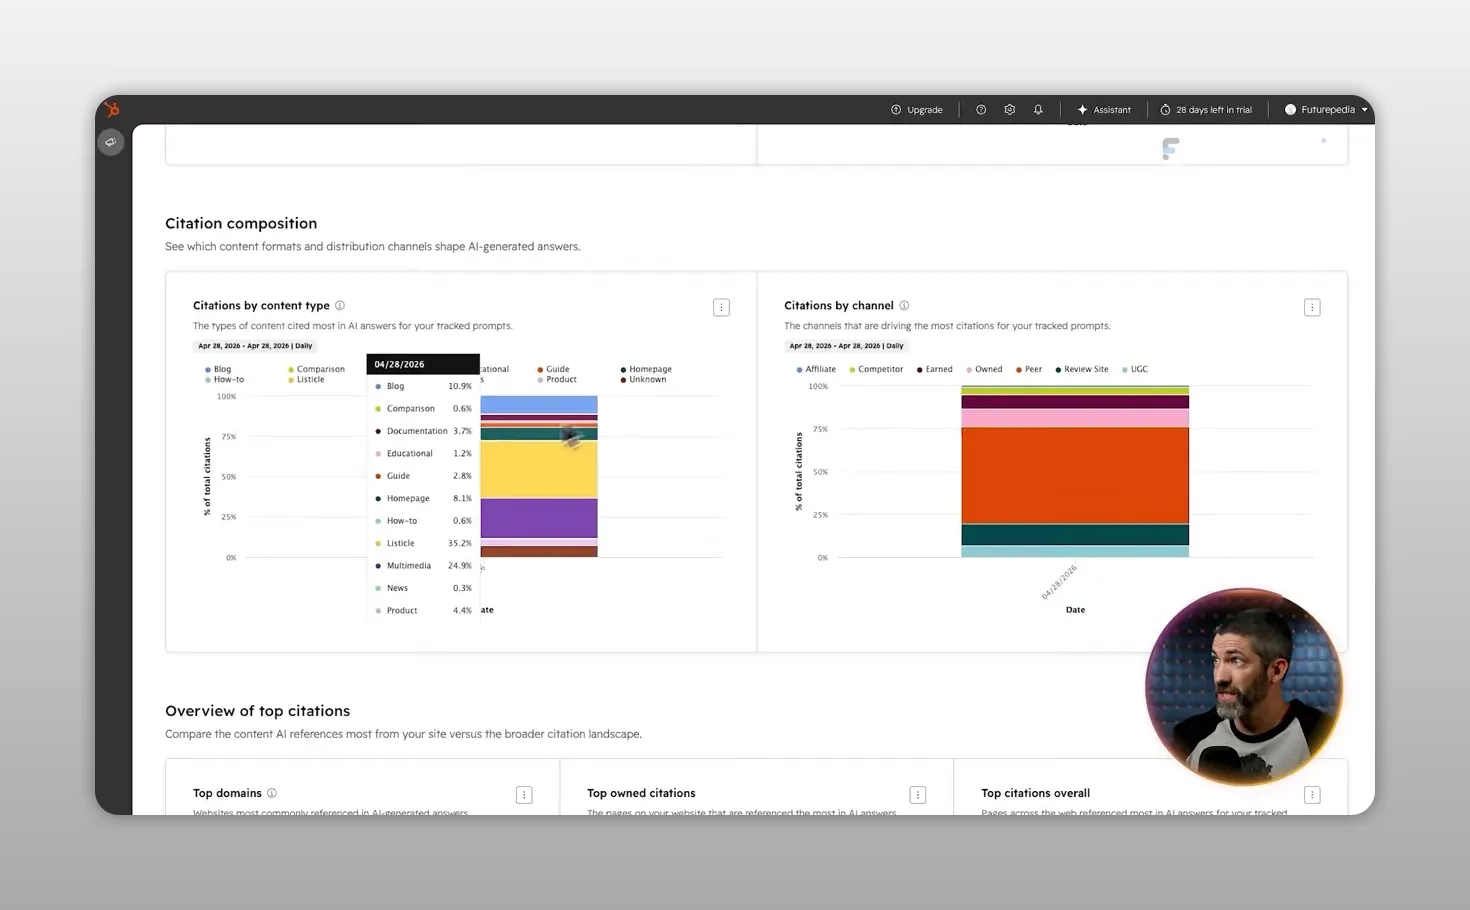The width and height of the screenshot is (1470, 910).
Task: Open info tooltip beside Top domains
Action: pos(272,793)
